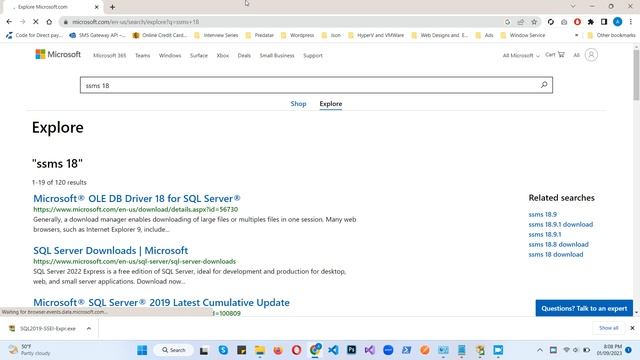Open the browser home page
This screenshot has height=360, width=640.
coord(49,22)
